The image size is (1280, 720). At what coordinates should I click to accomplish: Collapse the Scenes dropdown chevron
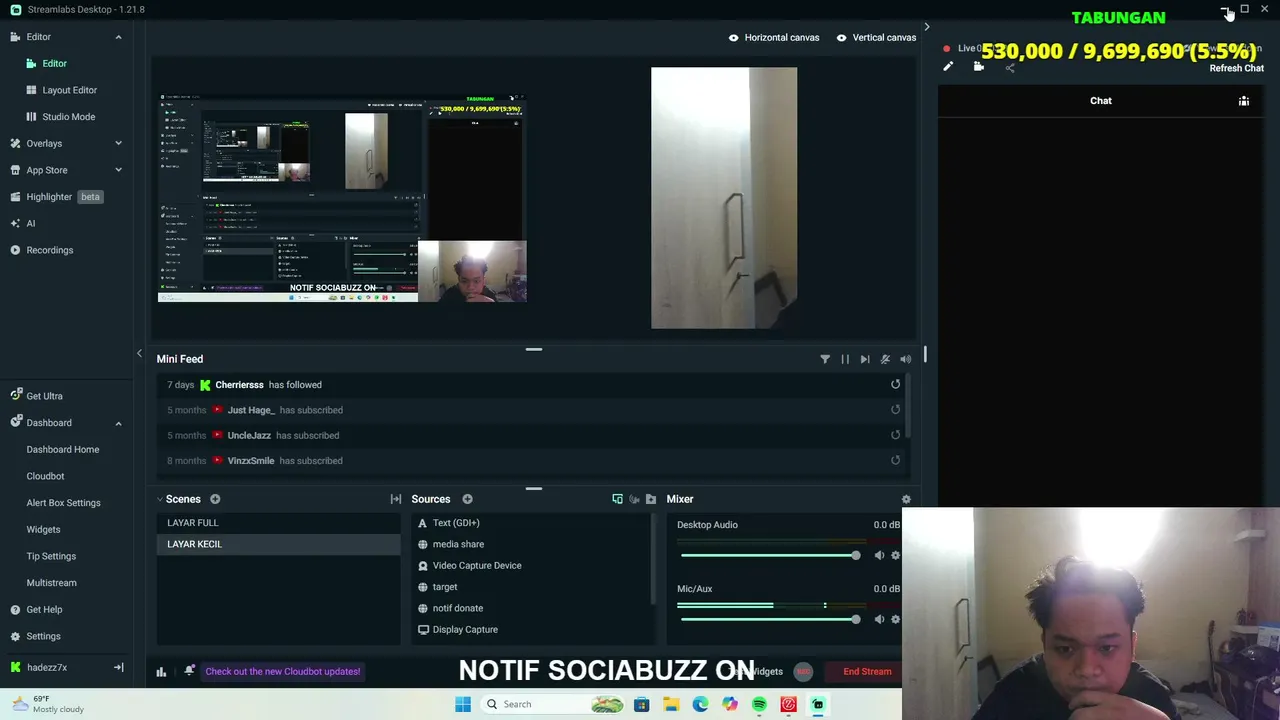pyautogui.click(x=159, y=499)
